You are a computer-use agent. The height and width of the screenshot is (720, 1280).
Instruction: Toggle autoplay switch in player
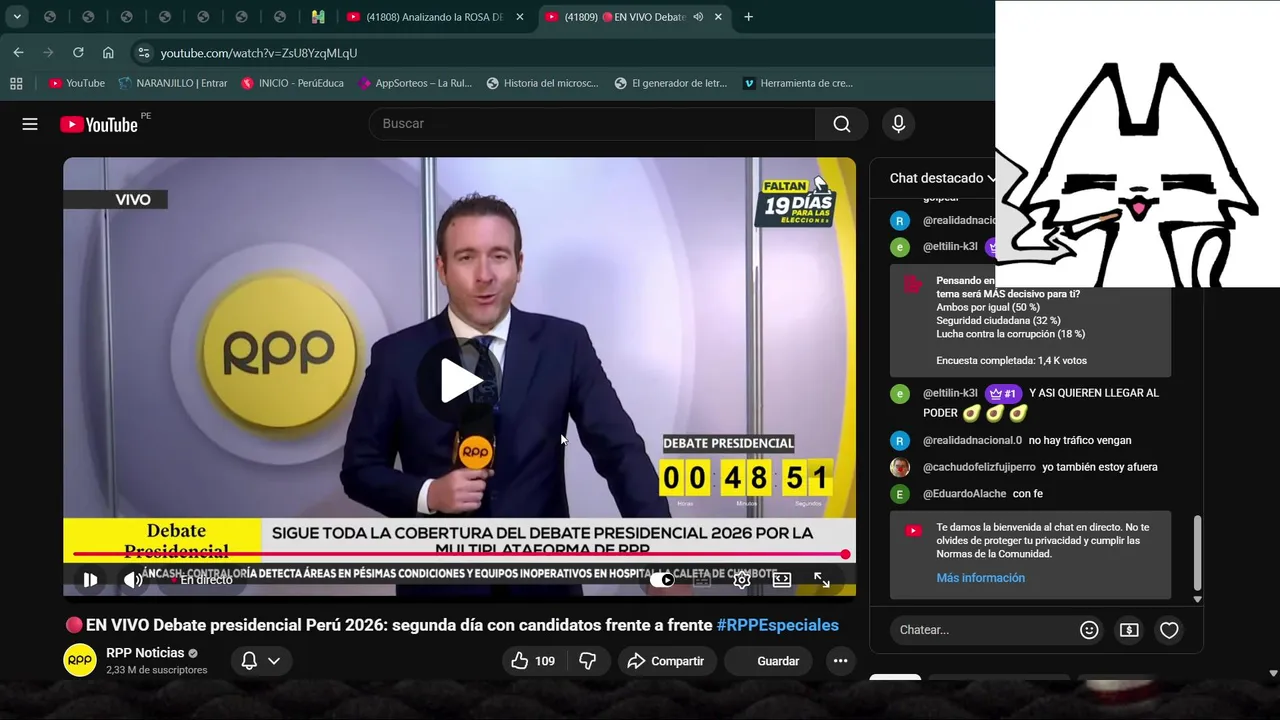(663, 579)
